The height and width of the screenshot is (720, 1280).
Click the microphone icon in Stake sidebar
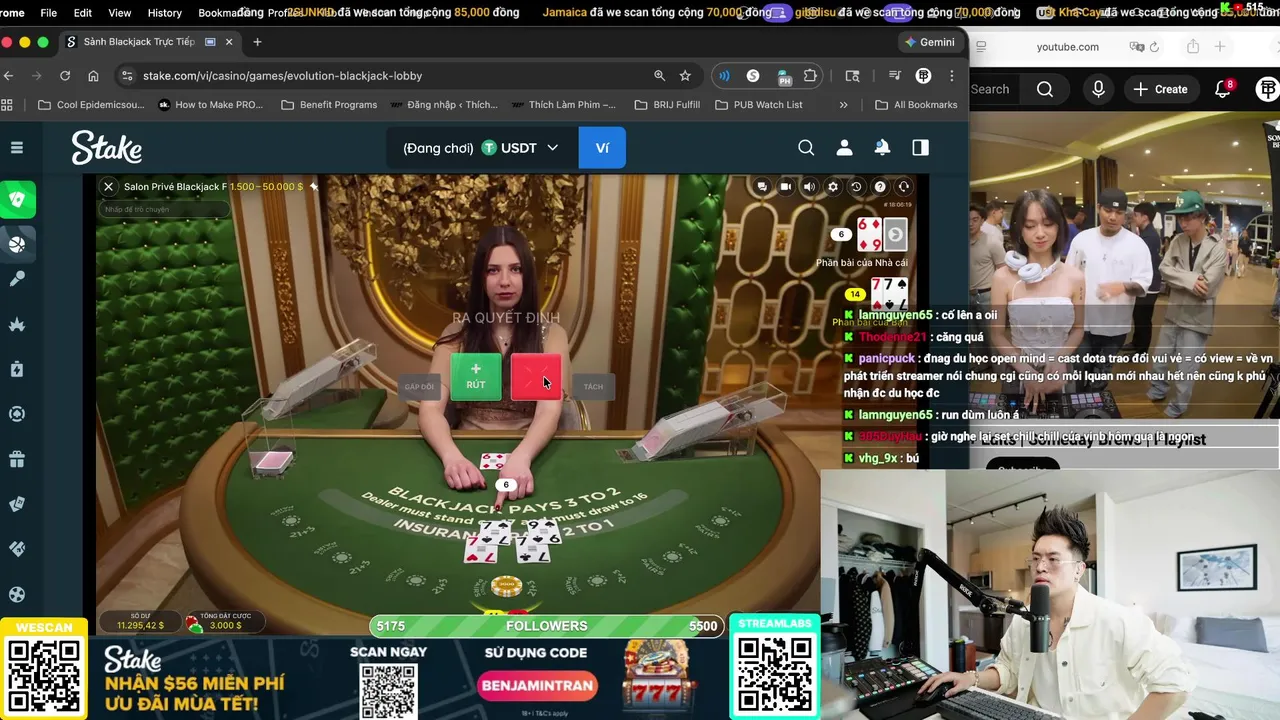point(17,279)
